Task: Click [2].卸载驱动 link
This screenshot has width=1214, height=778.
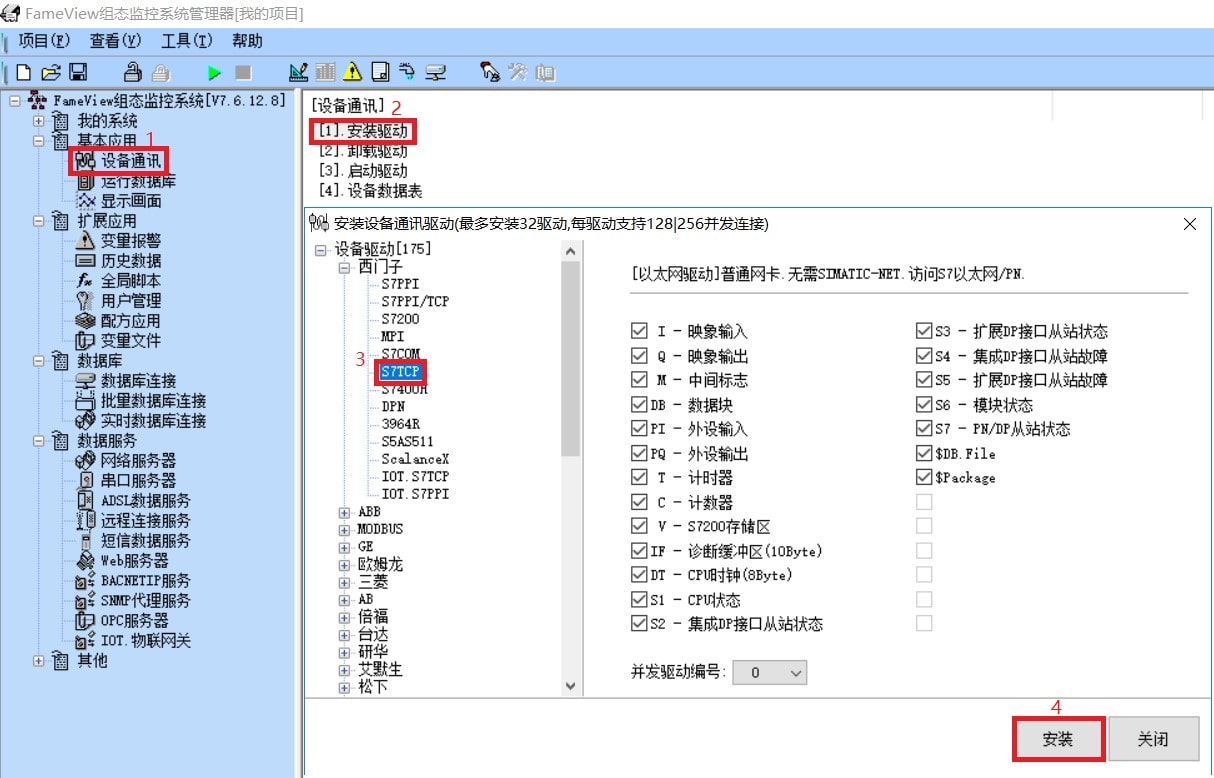Action: click(363, 152)
